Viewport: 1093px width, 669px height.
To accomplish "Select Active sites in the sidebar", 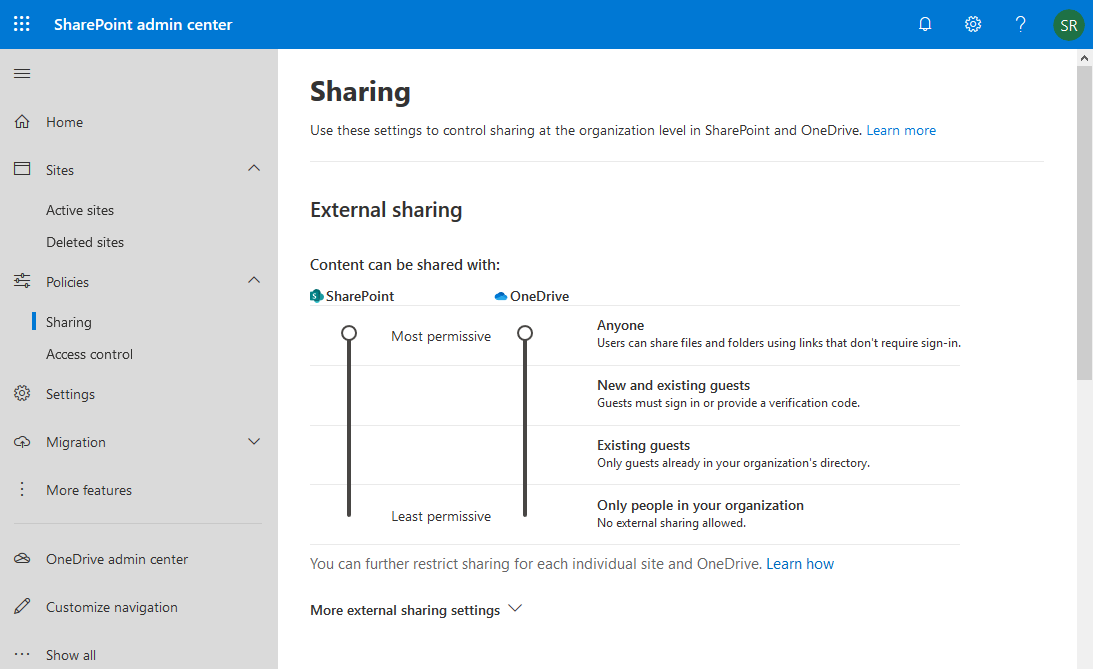I will [x=79, y=209].
